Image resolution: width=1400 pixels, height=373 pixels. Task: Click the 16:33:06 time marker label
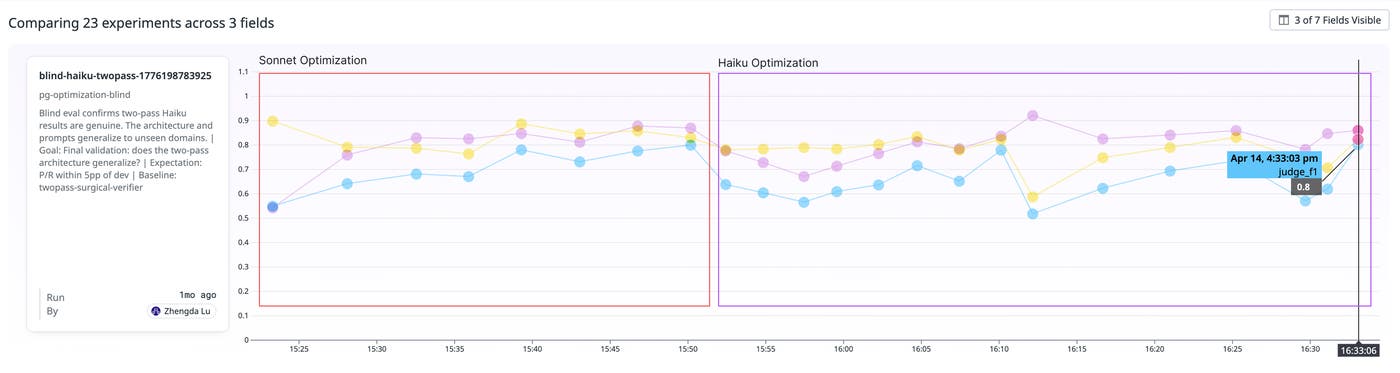[1359, 351]
